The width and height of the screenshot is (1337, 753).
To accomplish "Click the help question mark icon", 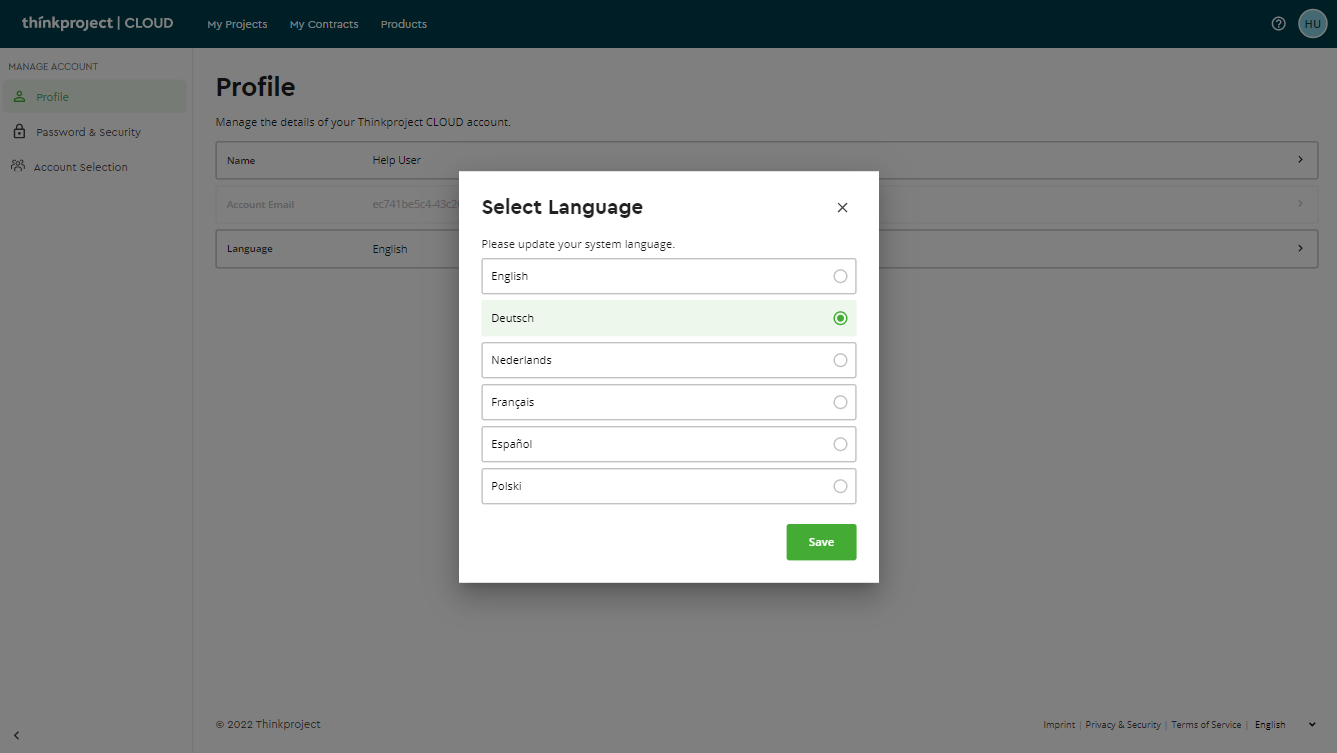I will [1278, 24].
